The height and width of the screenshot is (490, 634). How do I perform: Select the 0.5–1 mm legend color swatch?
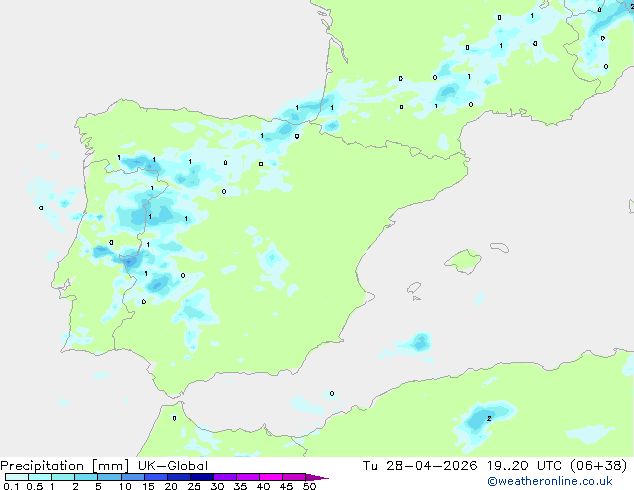point(40,477)
